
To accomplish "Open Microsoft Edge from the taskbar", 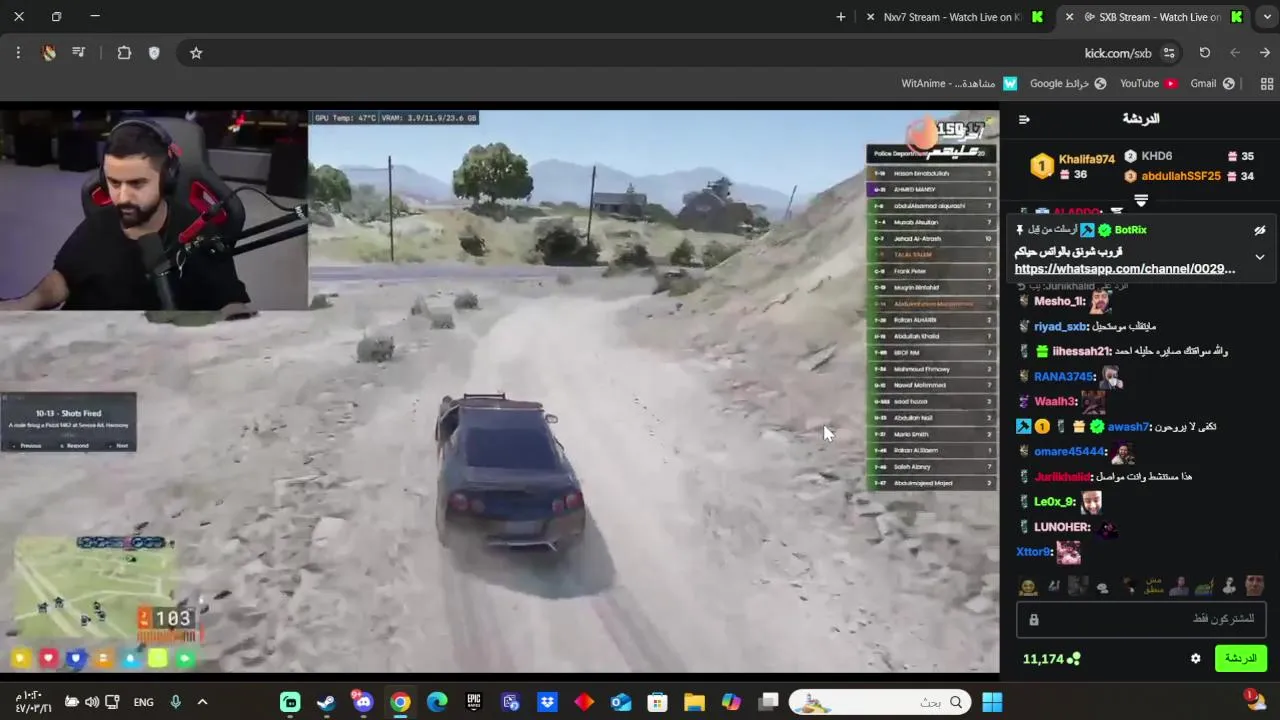I will pyautogui.click(x=437, y=702).
